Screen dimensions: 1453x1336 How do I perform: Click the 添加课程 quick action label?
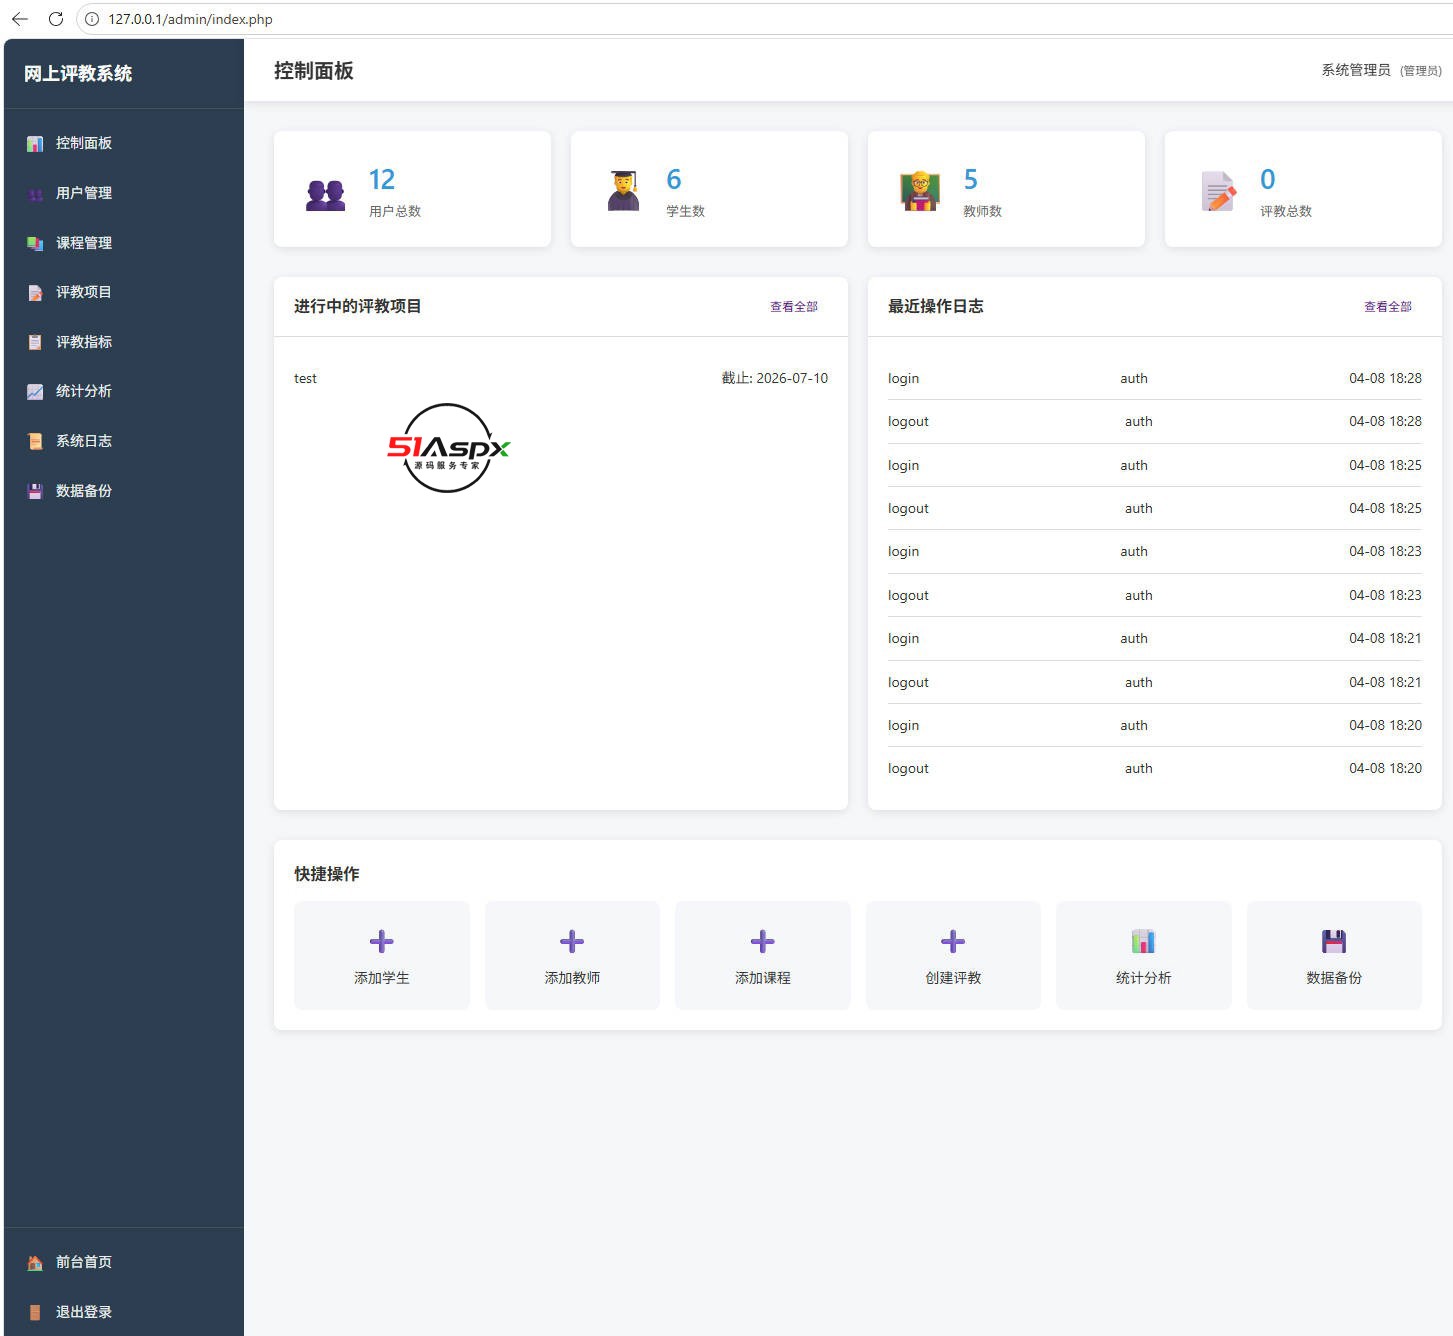763,978
